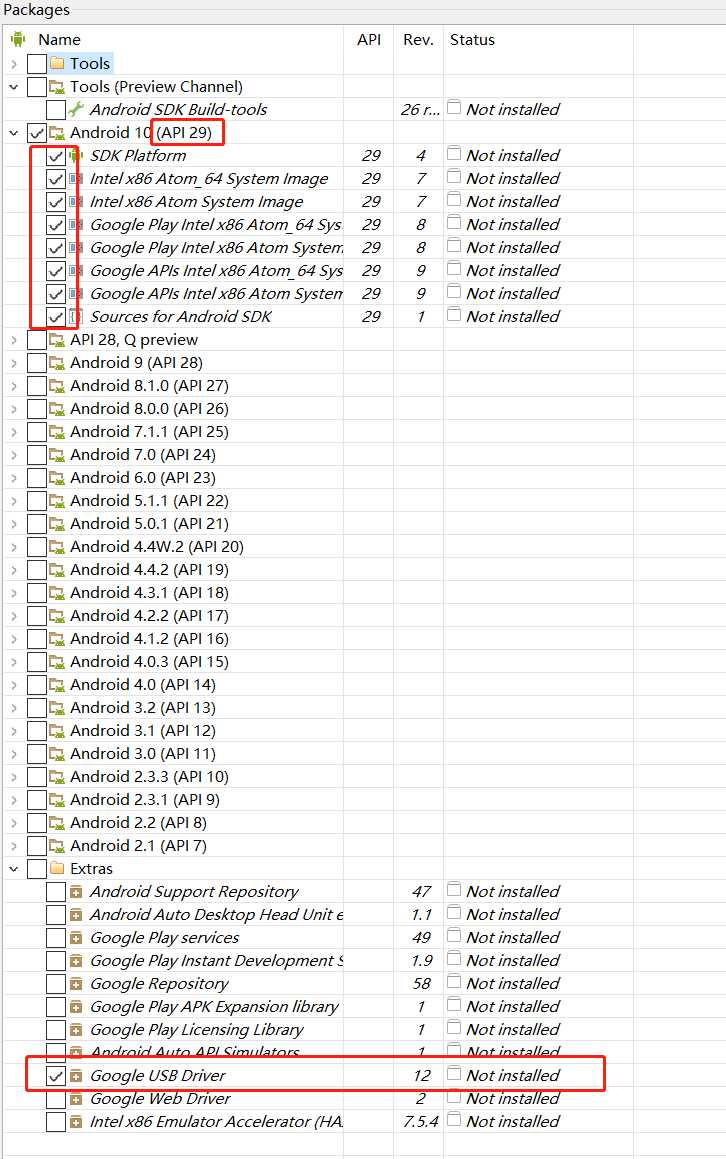
Task: Sort by the API column header
Action: [369, 39]
